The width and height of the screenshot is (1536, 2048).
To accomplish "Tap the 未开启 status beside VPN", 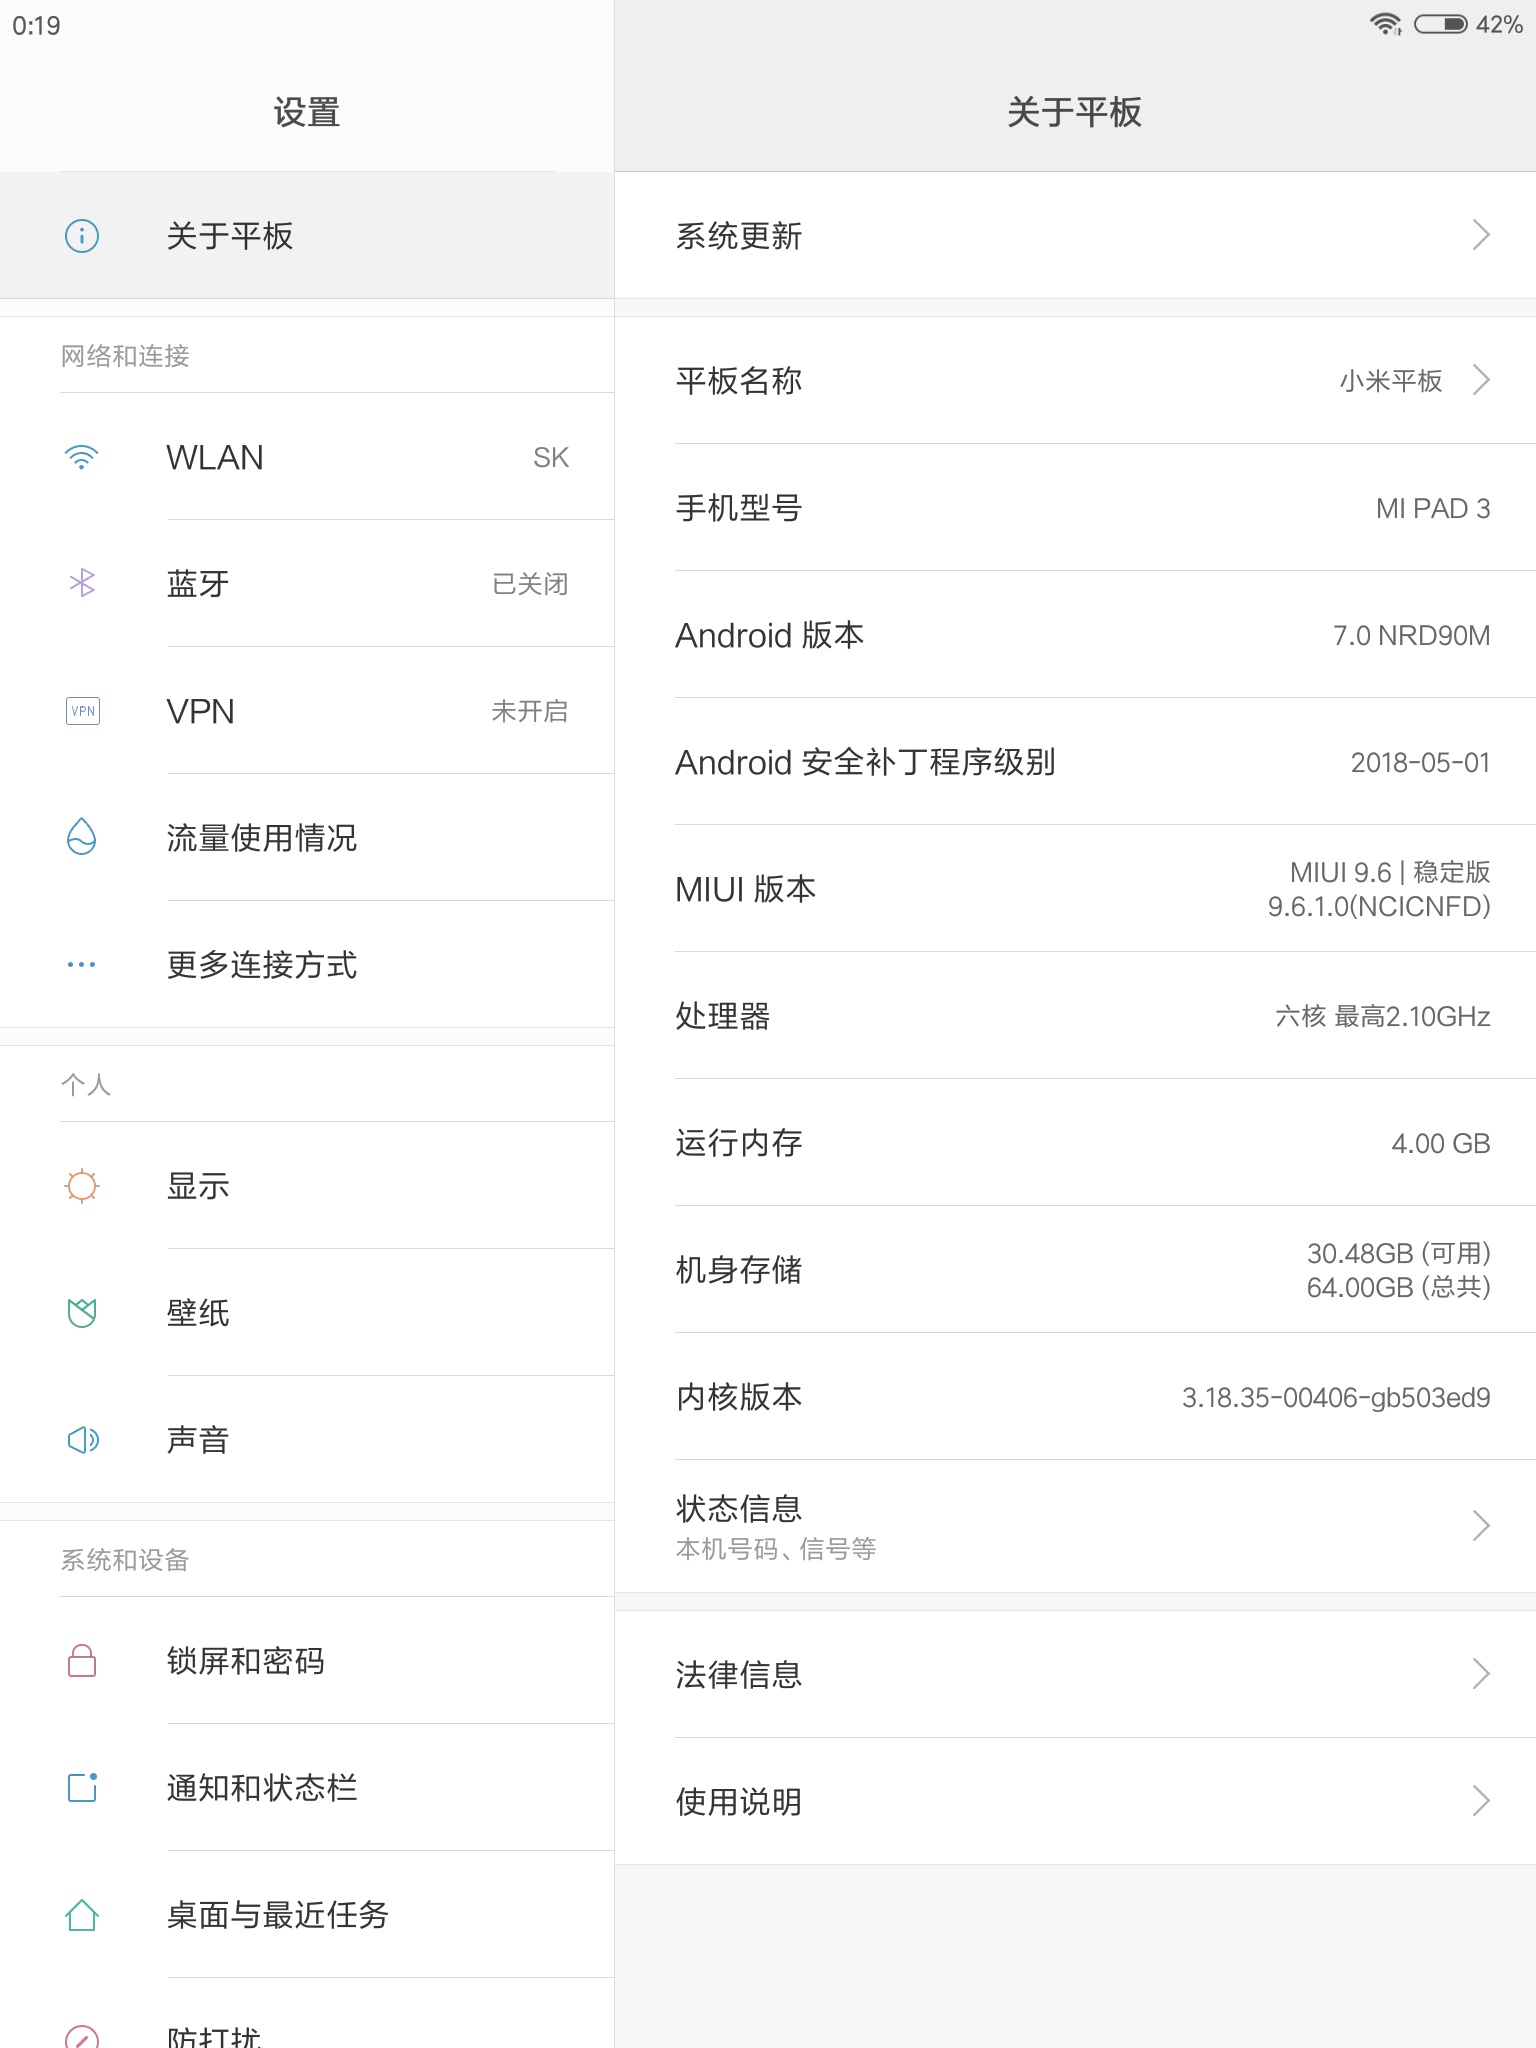I will (530, 711).
